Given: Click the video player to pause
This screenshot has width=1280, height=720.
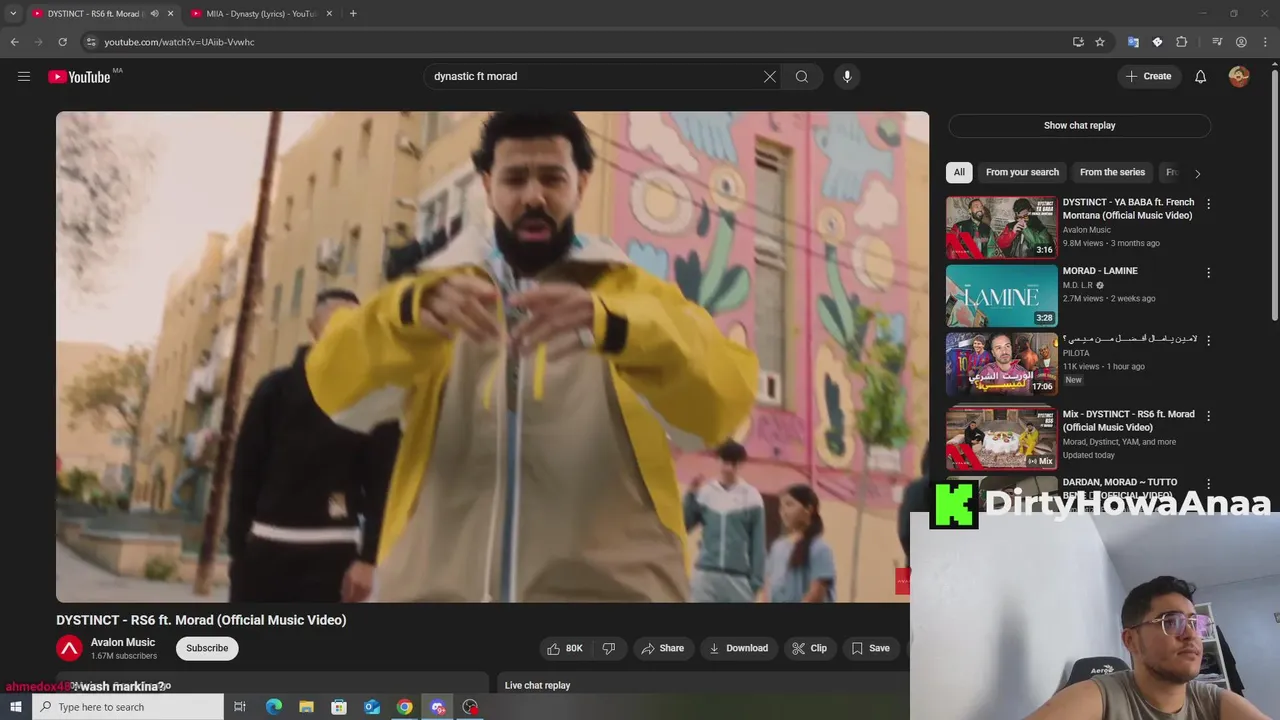Looking at the screenshot, I should (x=492, y=357).
